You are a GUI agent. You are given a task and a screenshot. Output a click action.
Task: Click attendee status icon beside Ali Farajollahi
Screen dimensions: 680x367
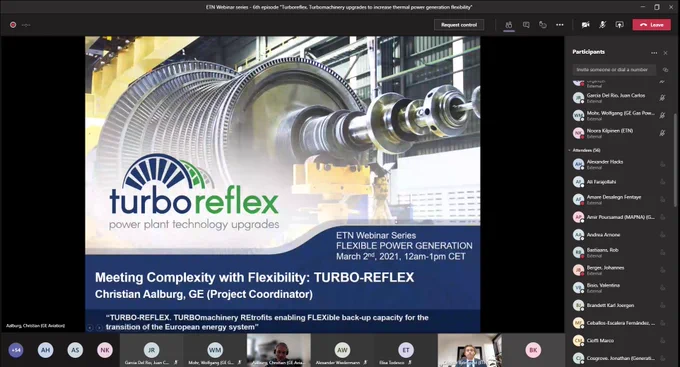662,182
